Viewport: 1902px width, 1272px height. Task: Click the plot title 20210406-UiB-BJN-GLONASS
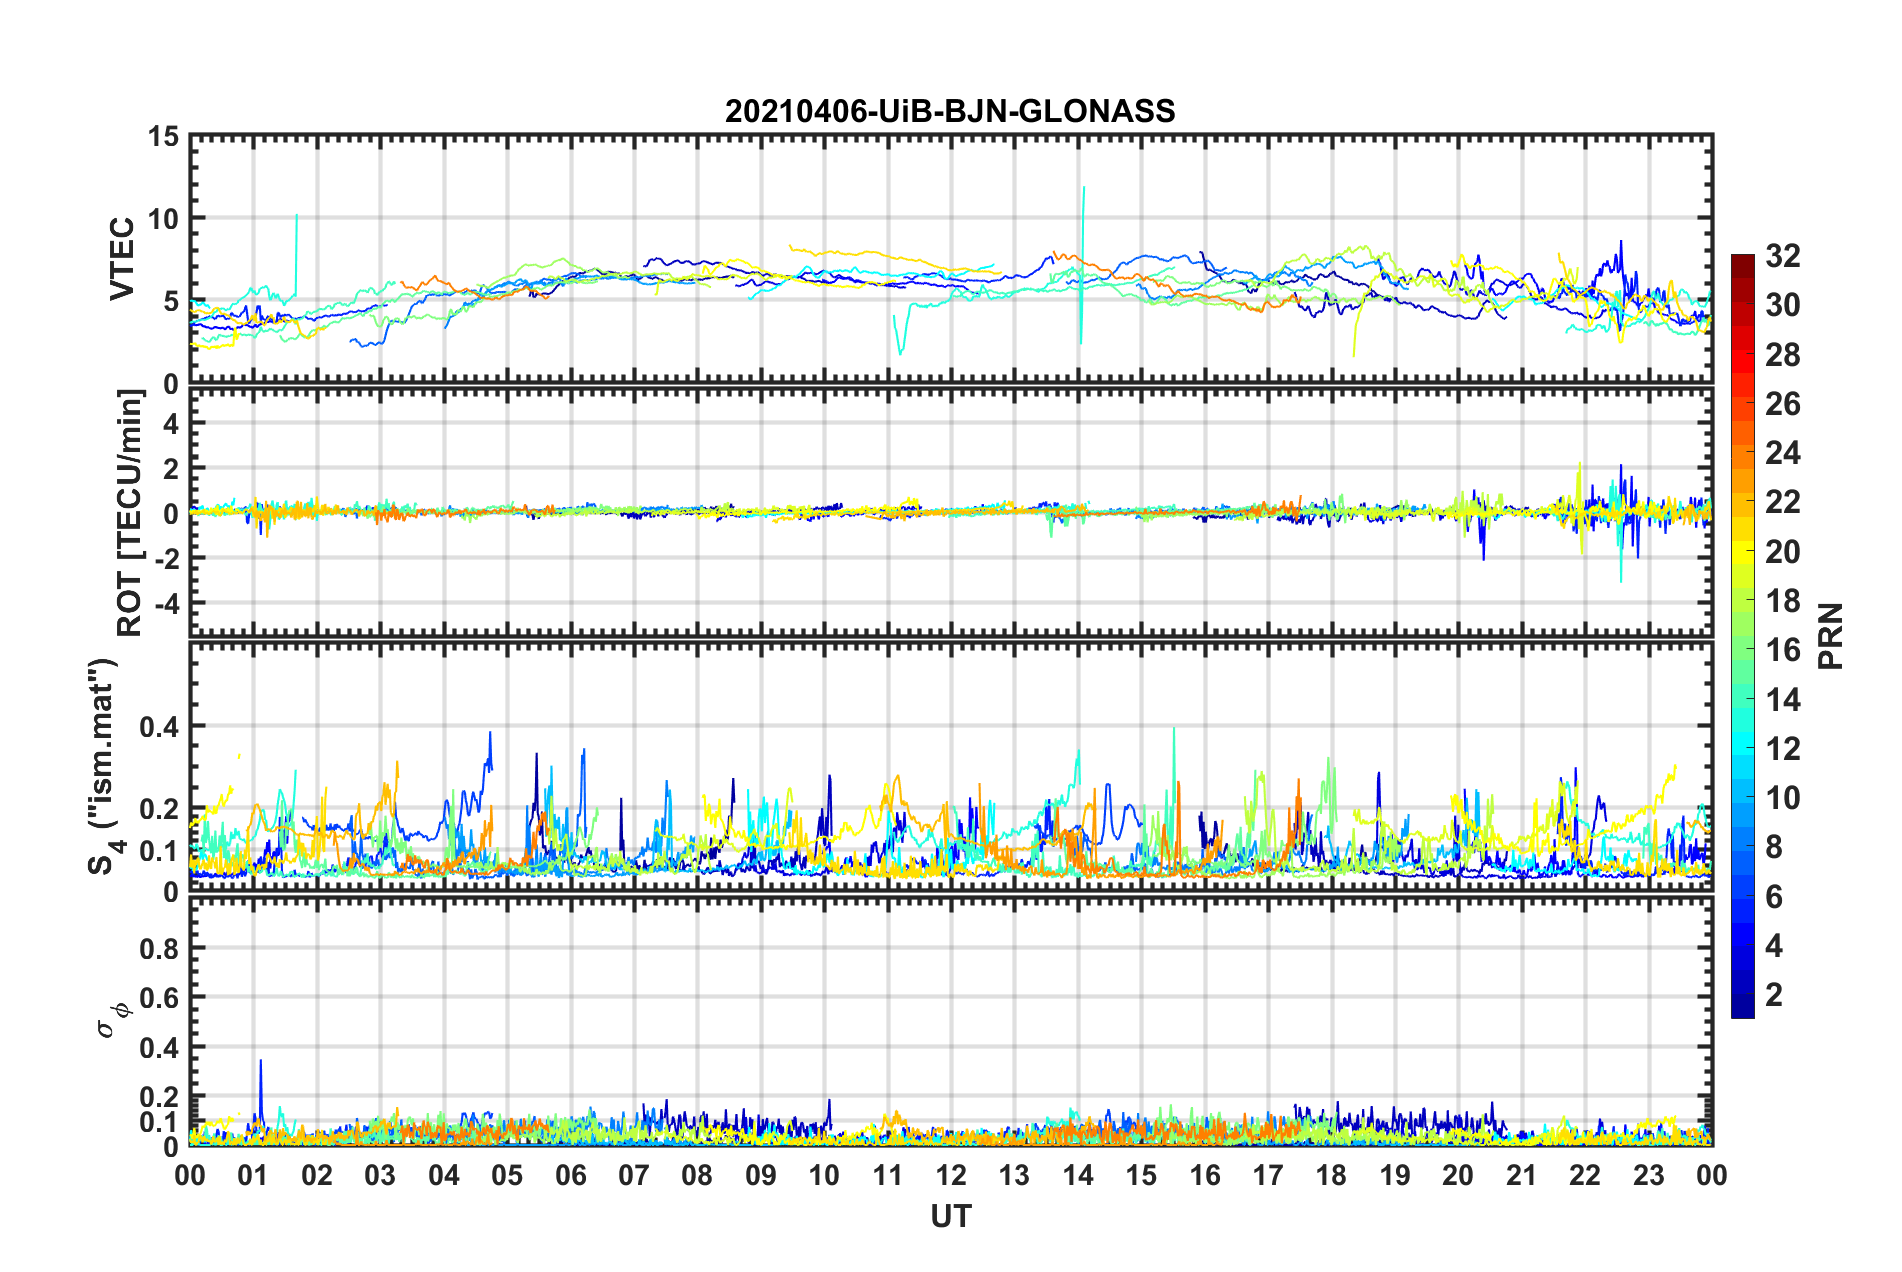[x=950, y=111]
